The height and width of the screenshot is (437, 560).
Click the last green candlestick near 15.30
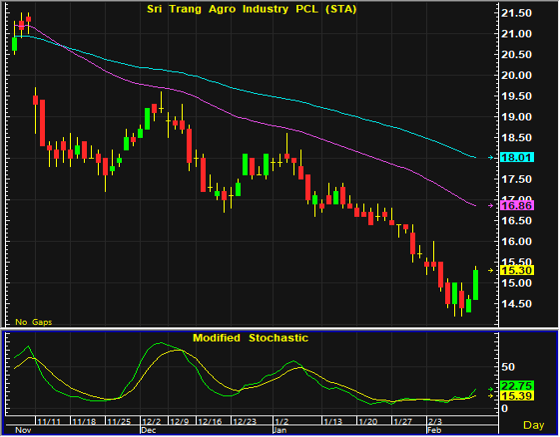(x=476, y=285)
